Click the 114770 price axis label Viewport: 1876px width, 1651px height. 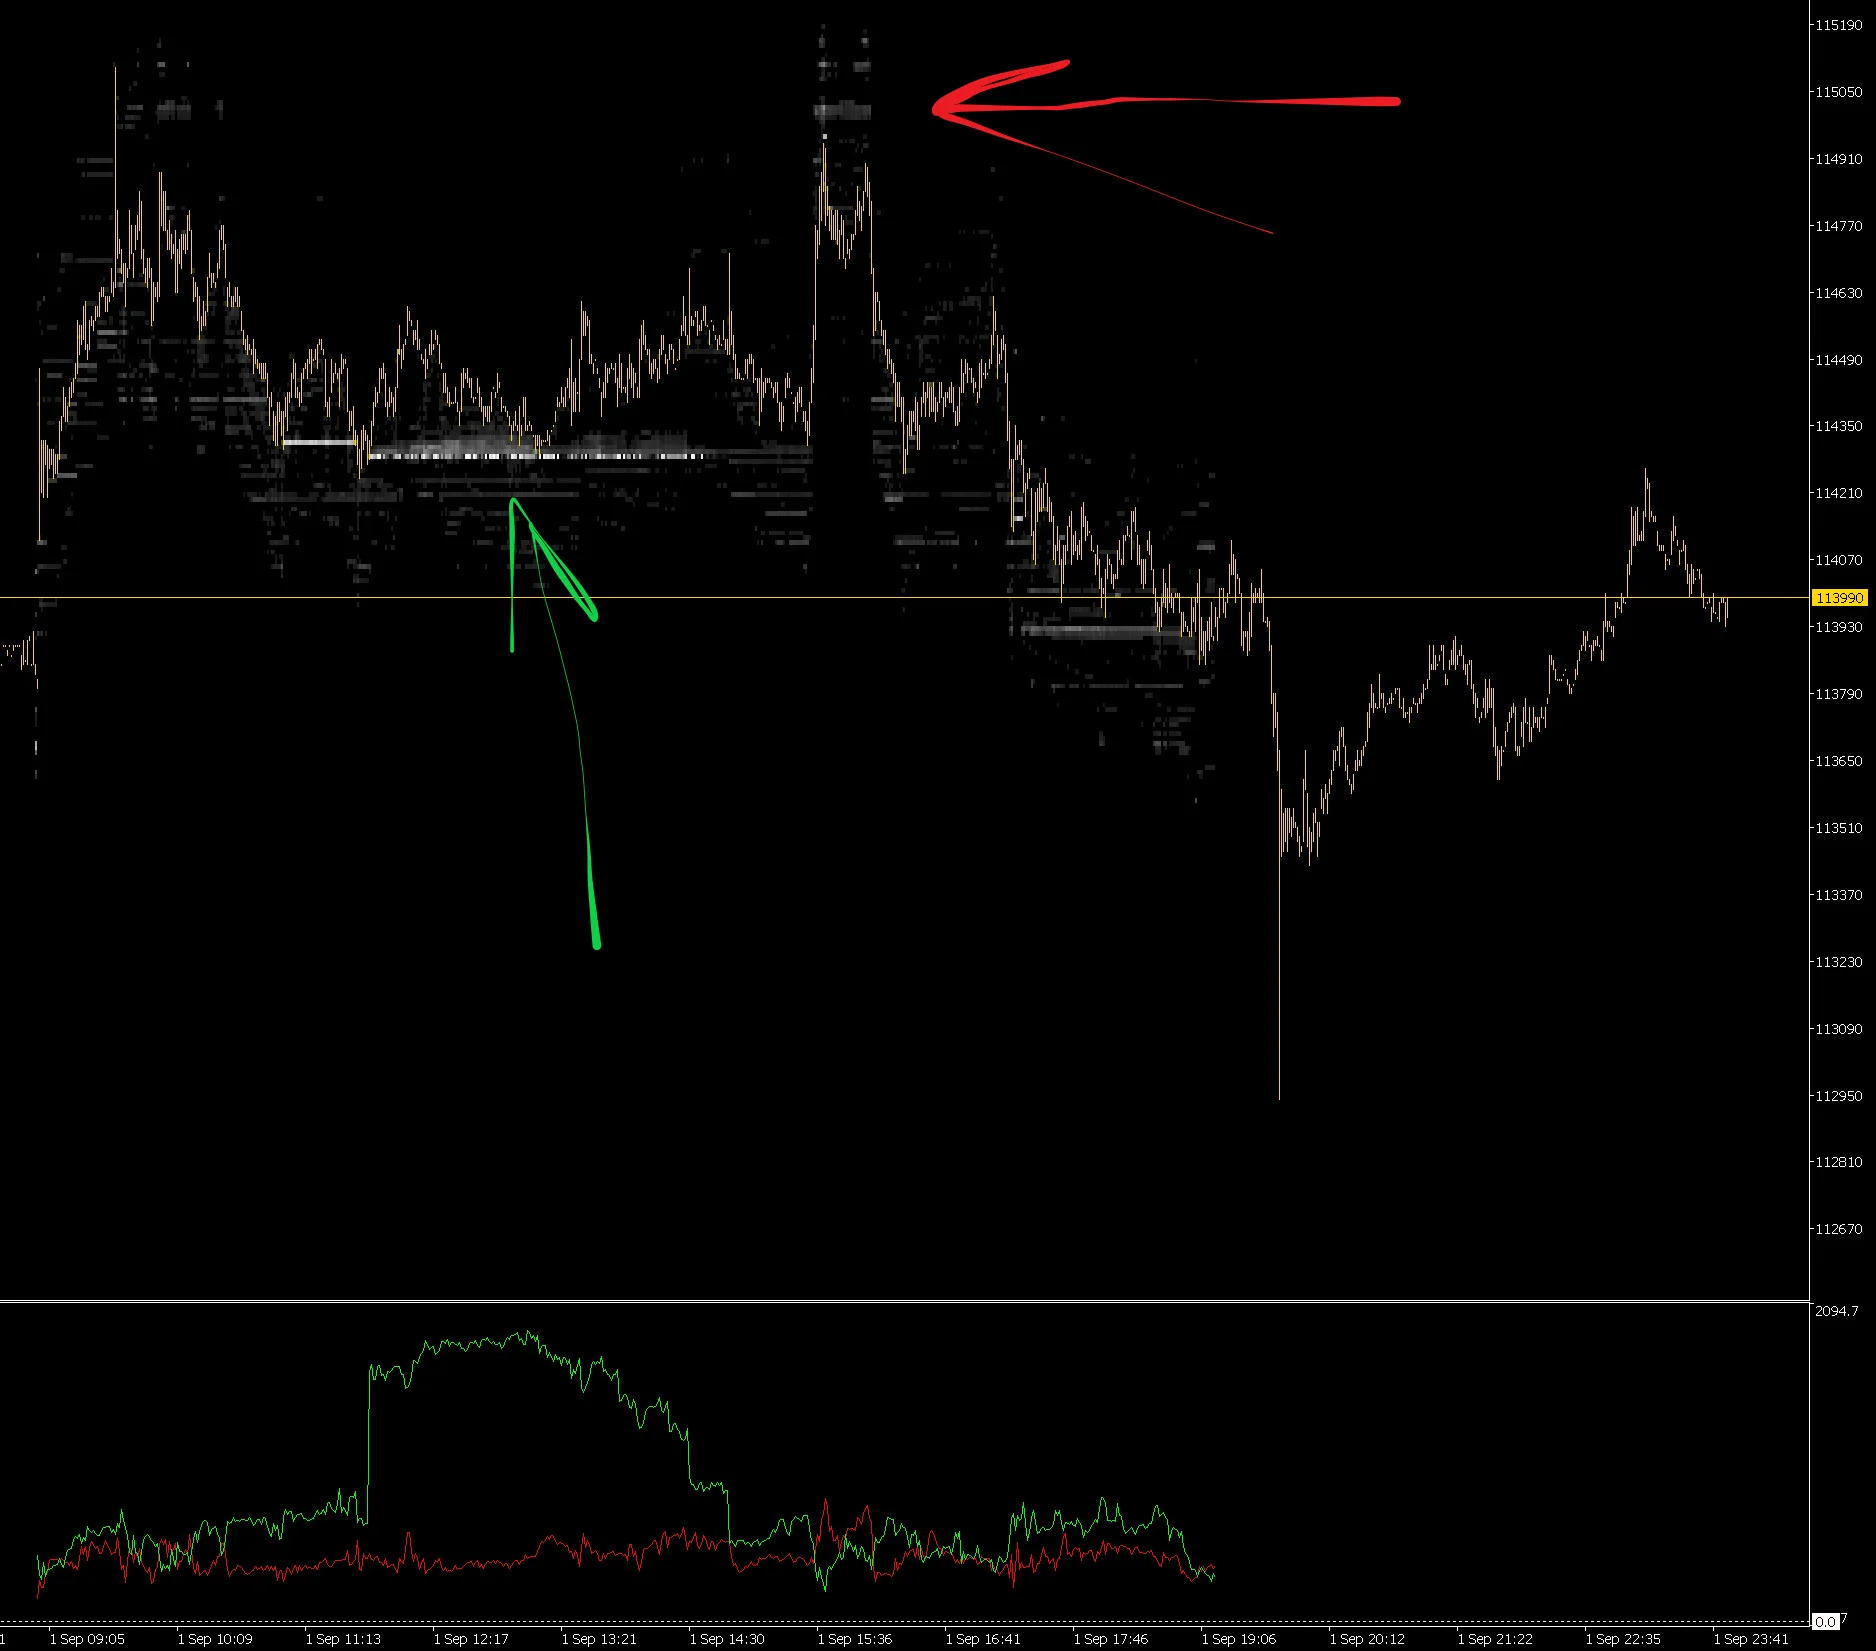pos(1839,226)
